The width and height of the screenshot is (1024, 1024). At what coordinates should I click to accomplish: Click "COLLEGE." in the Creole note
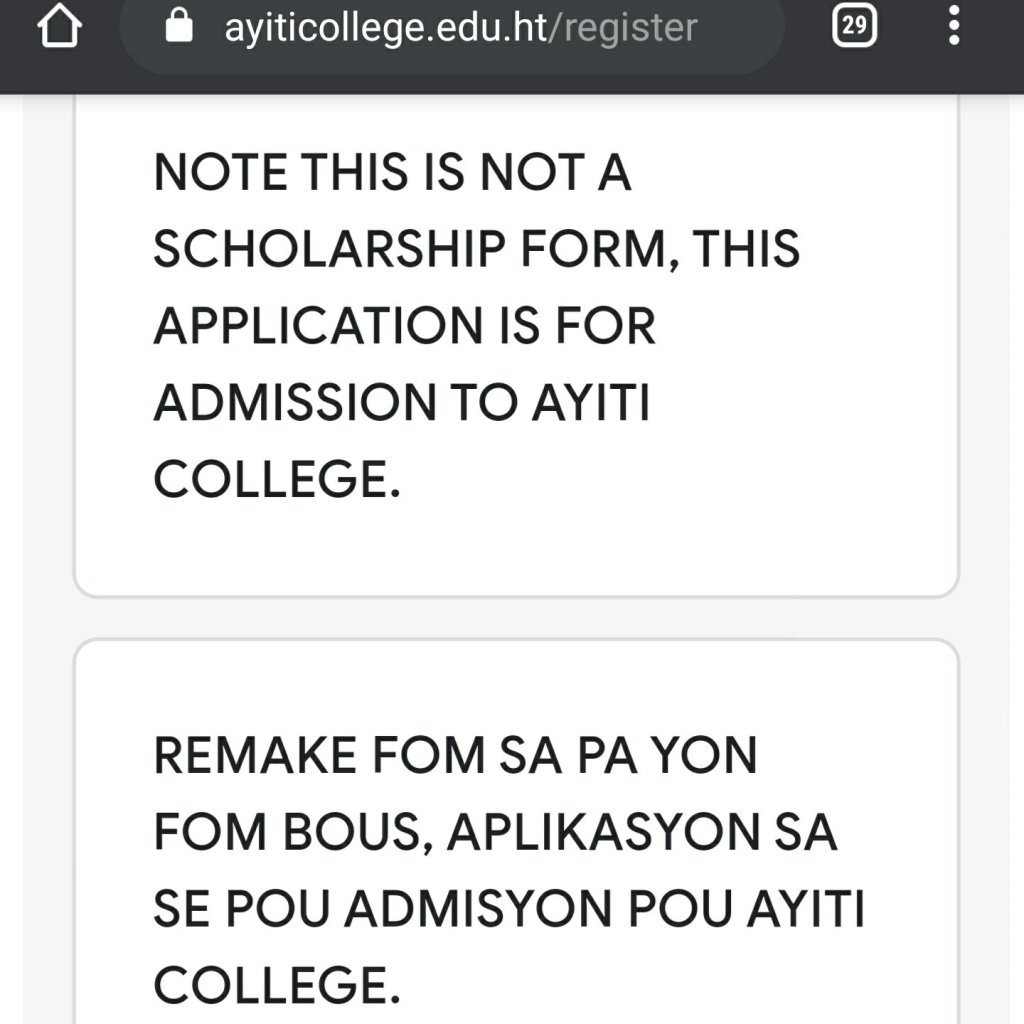pos(276,986)
